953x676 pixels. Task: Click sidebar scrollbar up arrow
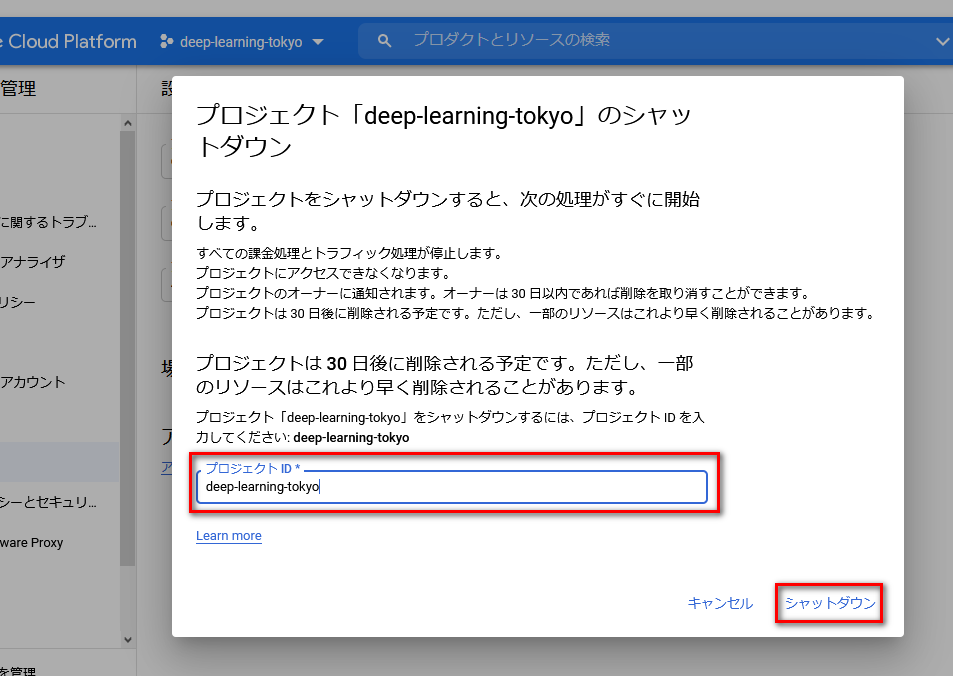pyautogui.click(x=128, y=123)
